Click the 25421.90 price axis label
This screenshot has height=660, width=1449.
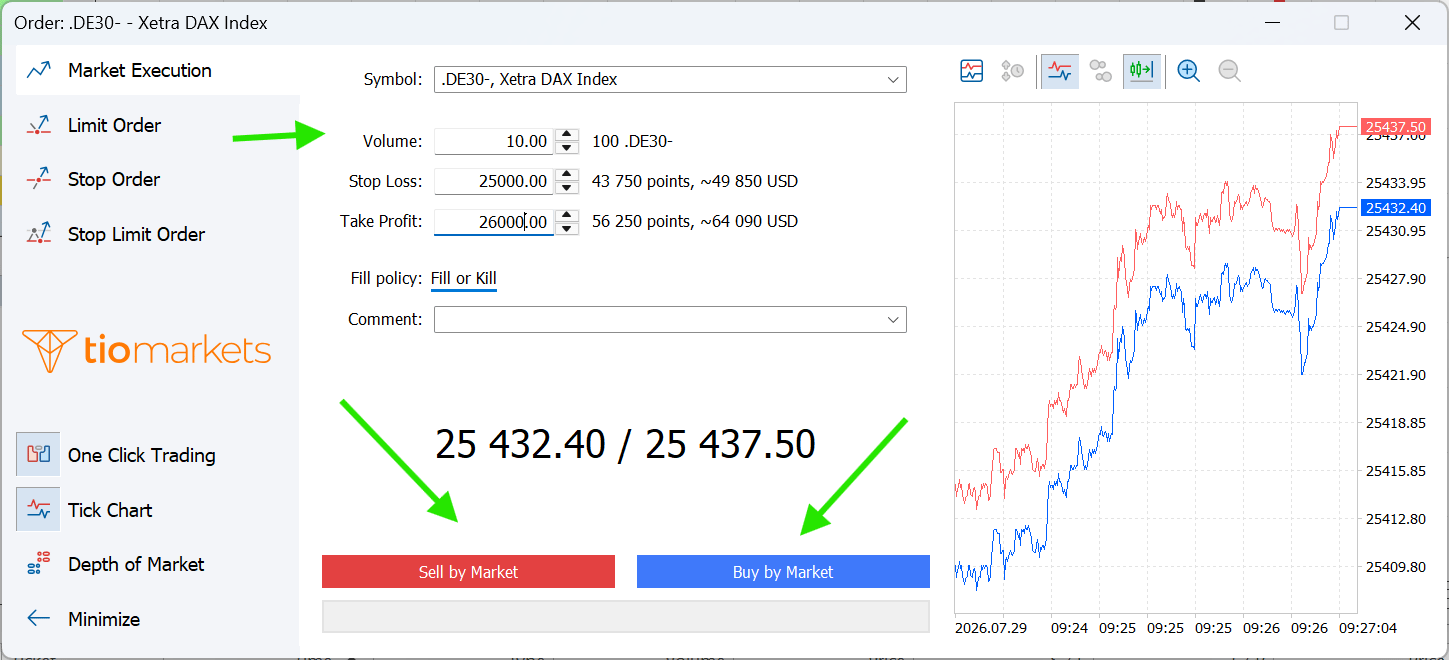(x=1396, y=375)
